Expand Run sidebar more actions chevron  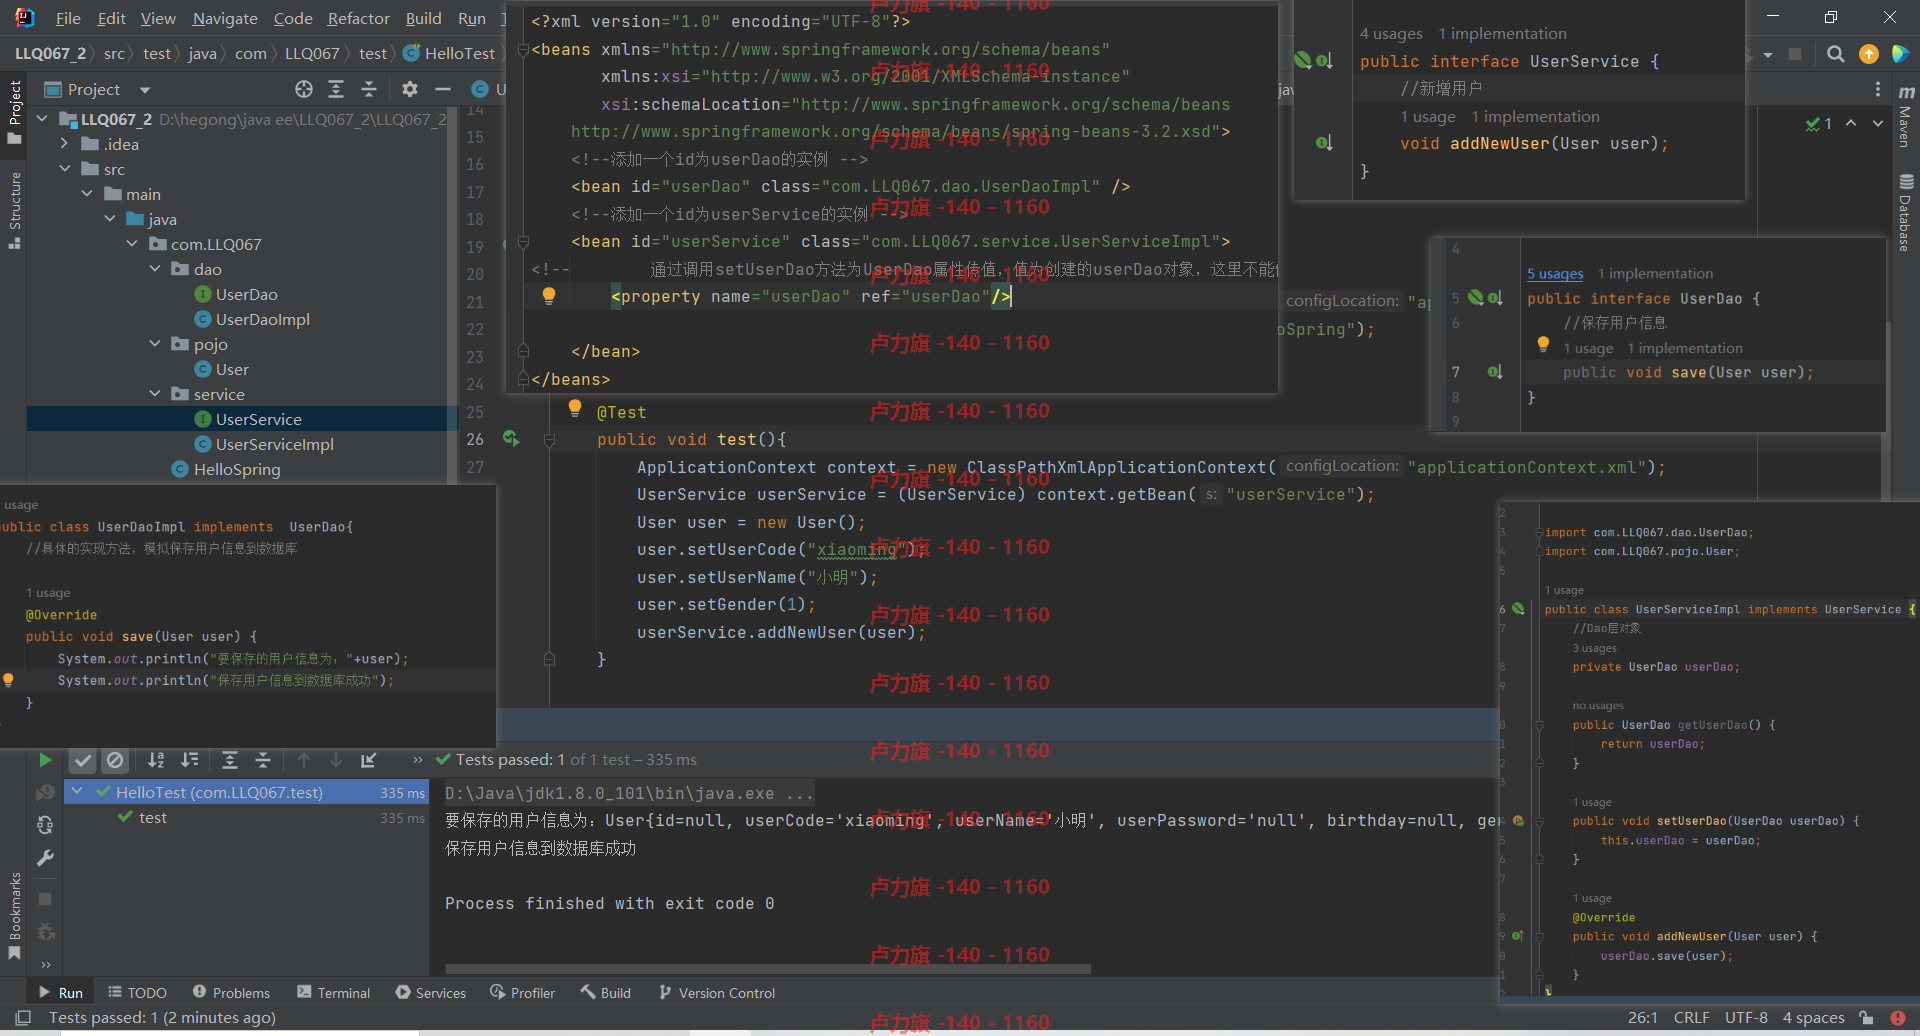(x=45, y=964)
